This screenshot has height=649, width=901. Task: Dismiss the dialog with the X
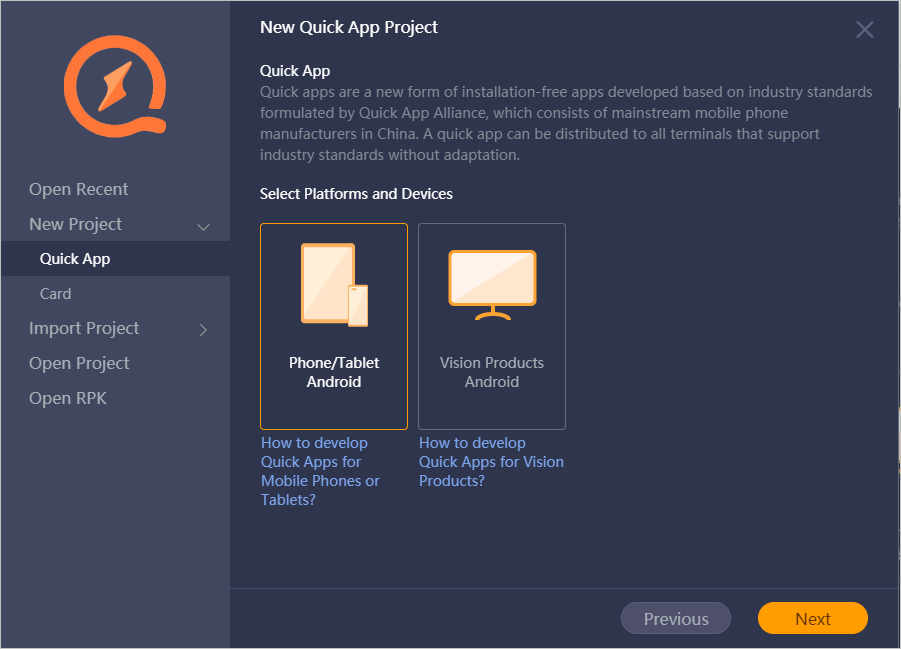864,29
